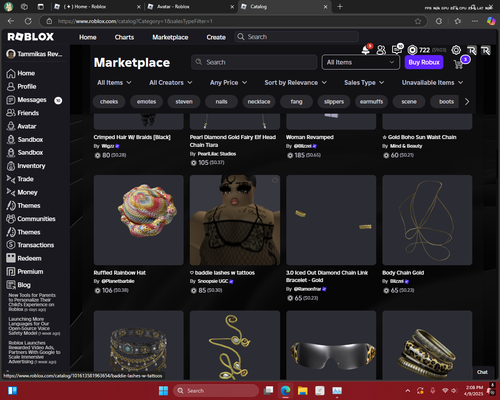Open the Body Chain Gold thumbnail
The image size is (500, 400).
(427, 220)
